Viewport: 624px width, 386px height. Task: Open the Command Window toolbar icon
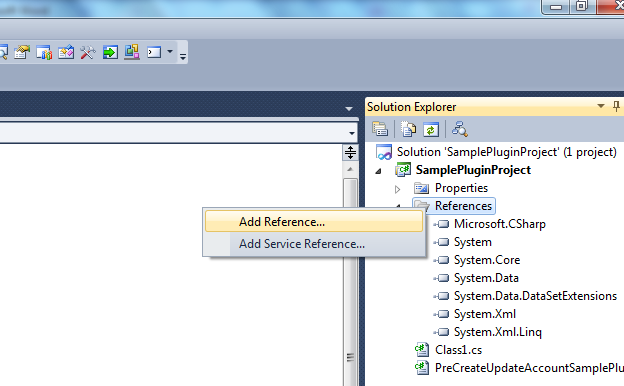click(154, 52)
